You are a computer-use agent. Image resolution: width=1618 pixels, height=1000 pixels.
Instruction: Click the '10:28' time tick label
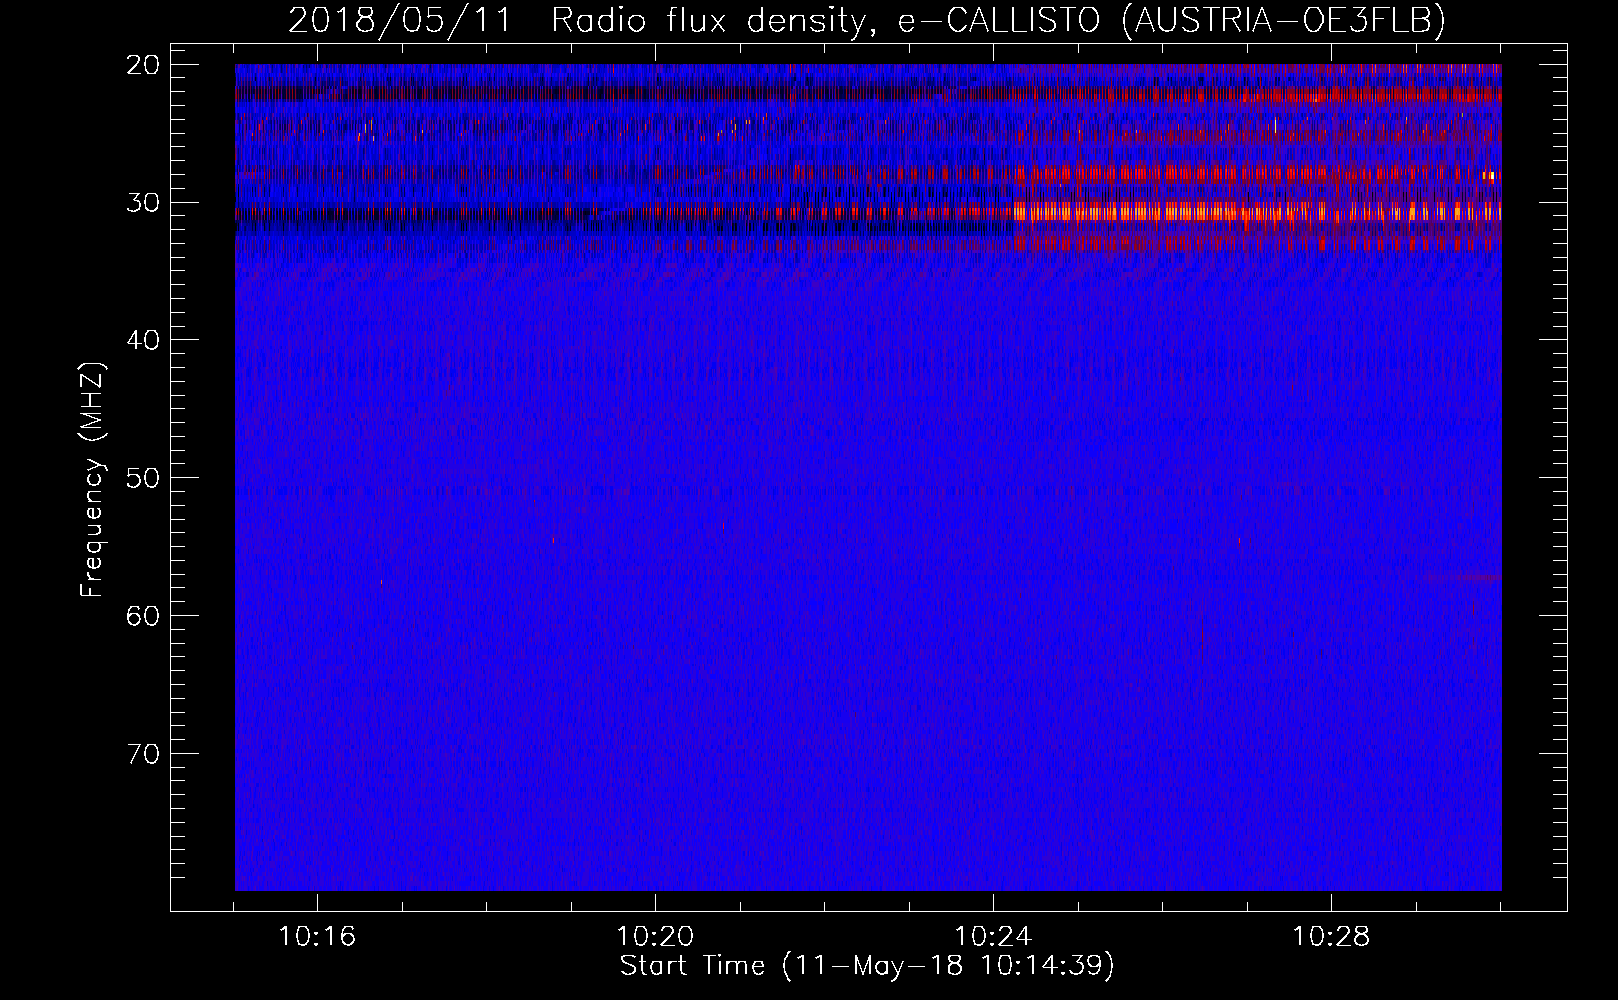click(x=1331, y=937)
